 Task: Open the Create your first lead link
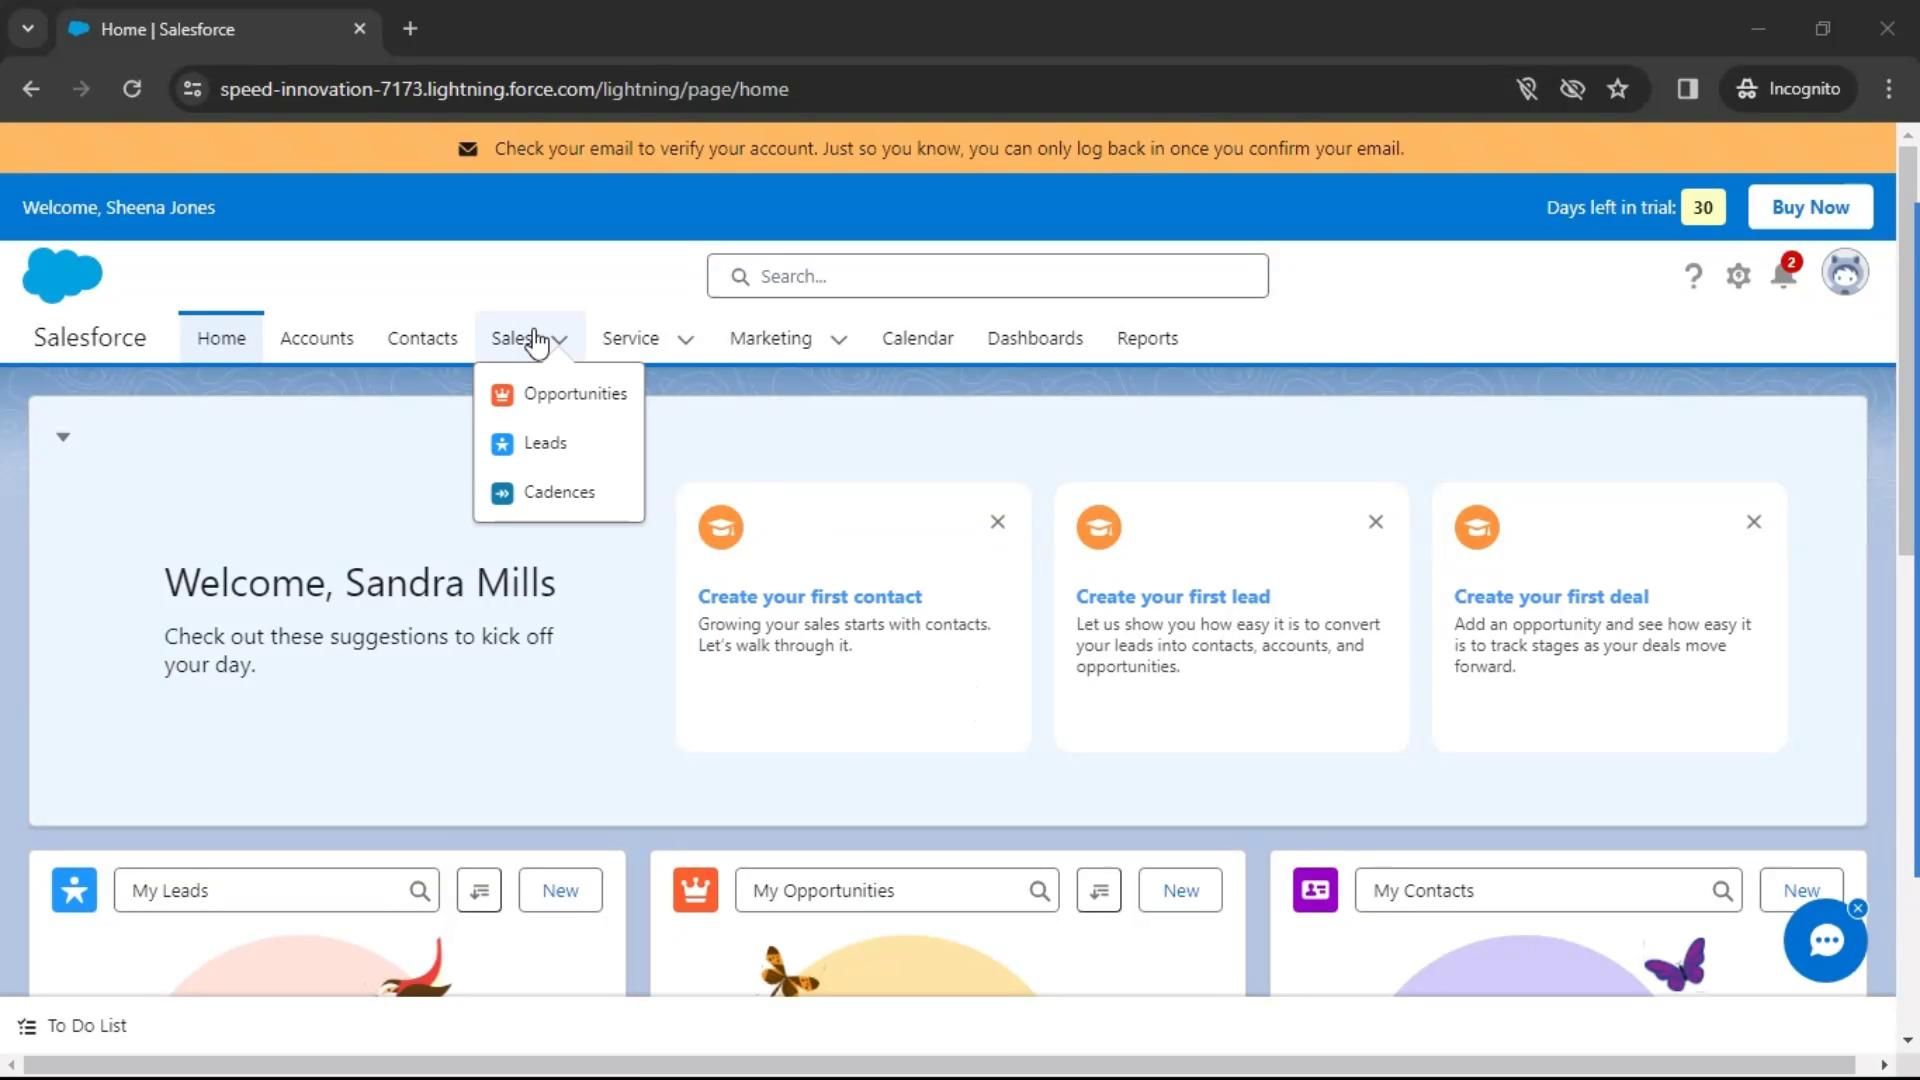point(1173,597)
